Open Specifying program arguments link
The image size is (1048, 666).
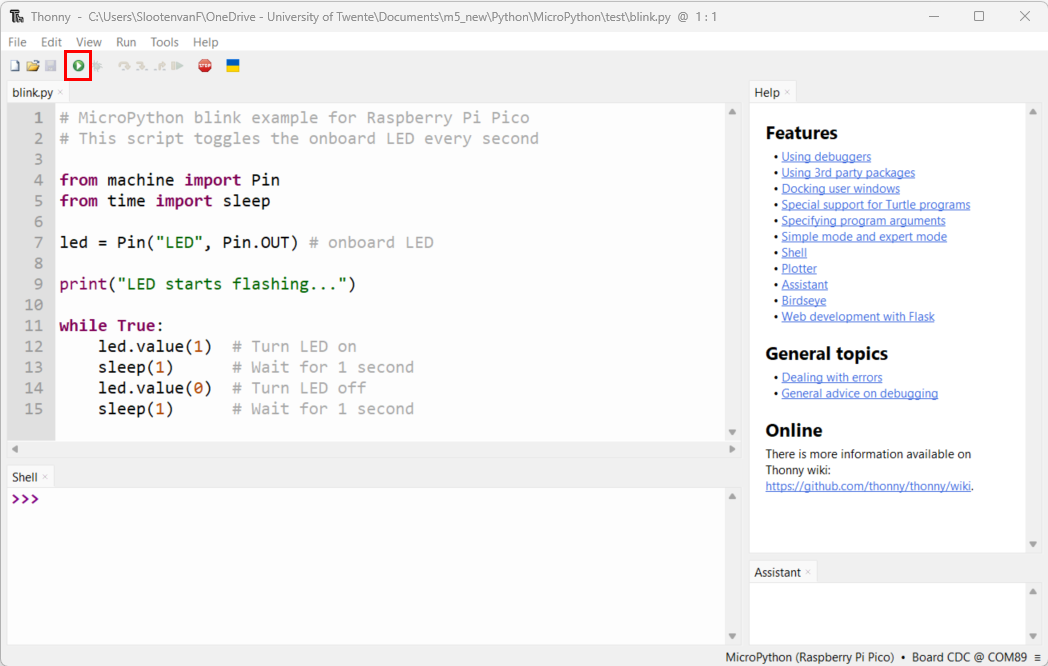[x=864, y=221]
